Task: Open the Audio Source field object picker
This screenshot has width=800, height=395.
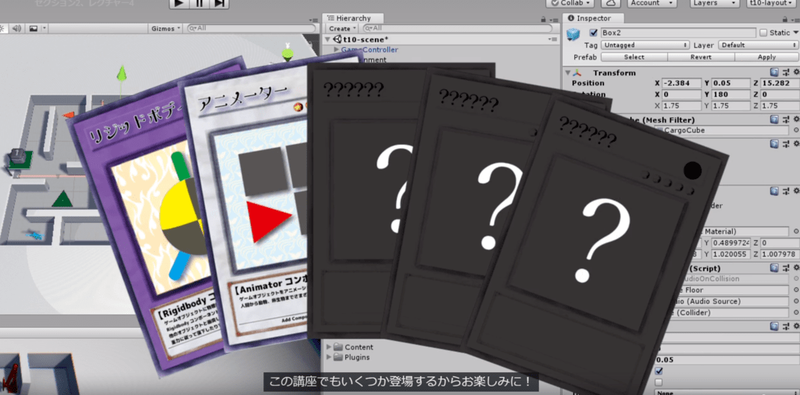Action: 796,302
